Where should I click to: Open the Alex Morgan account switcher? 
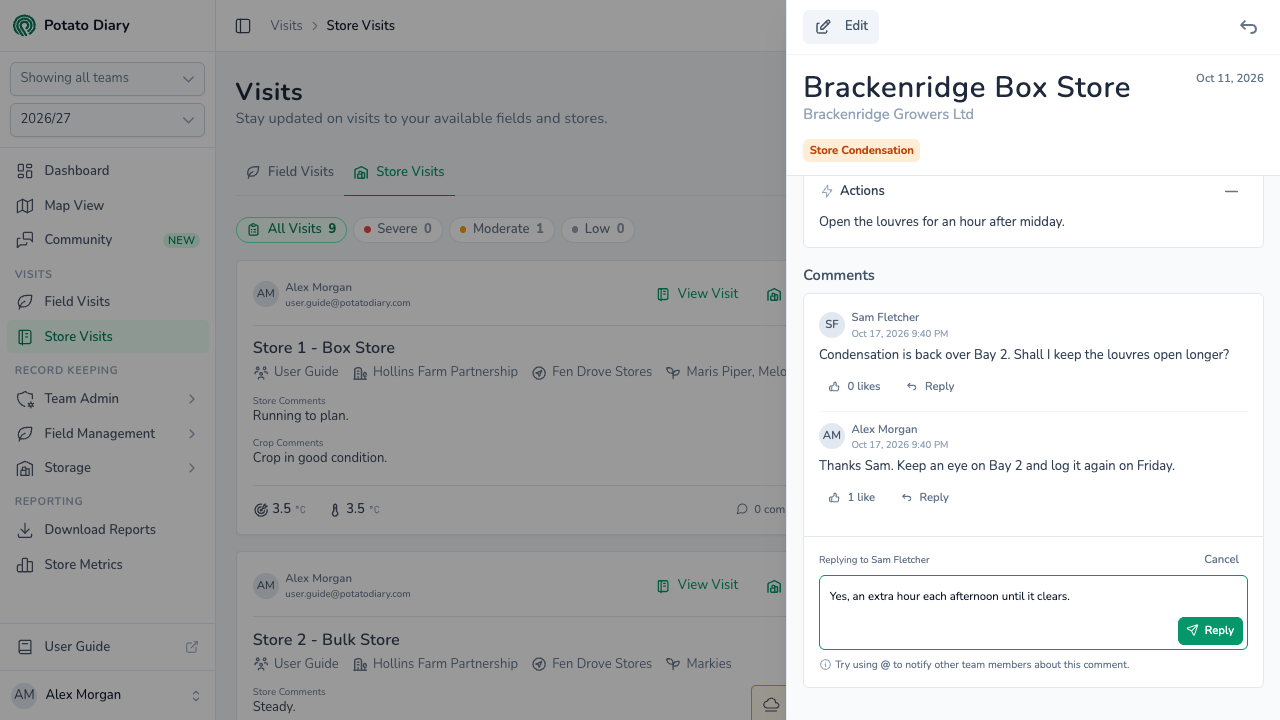pos(107,695)
